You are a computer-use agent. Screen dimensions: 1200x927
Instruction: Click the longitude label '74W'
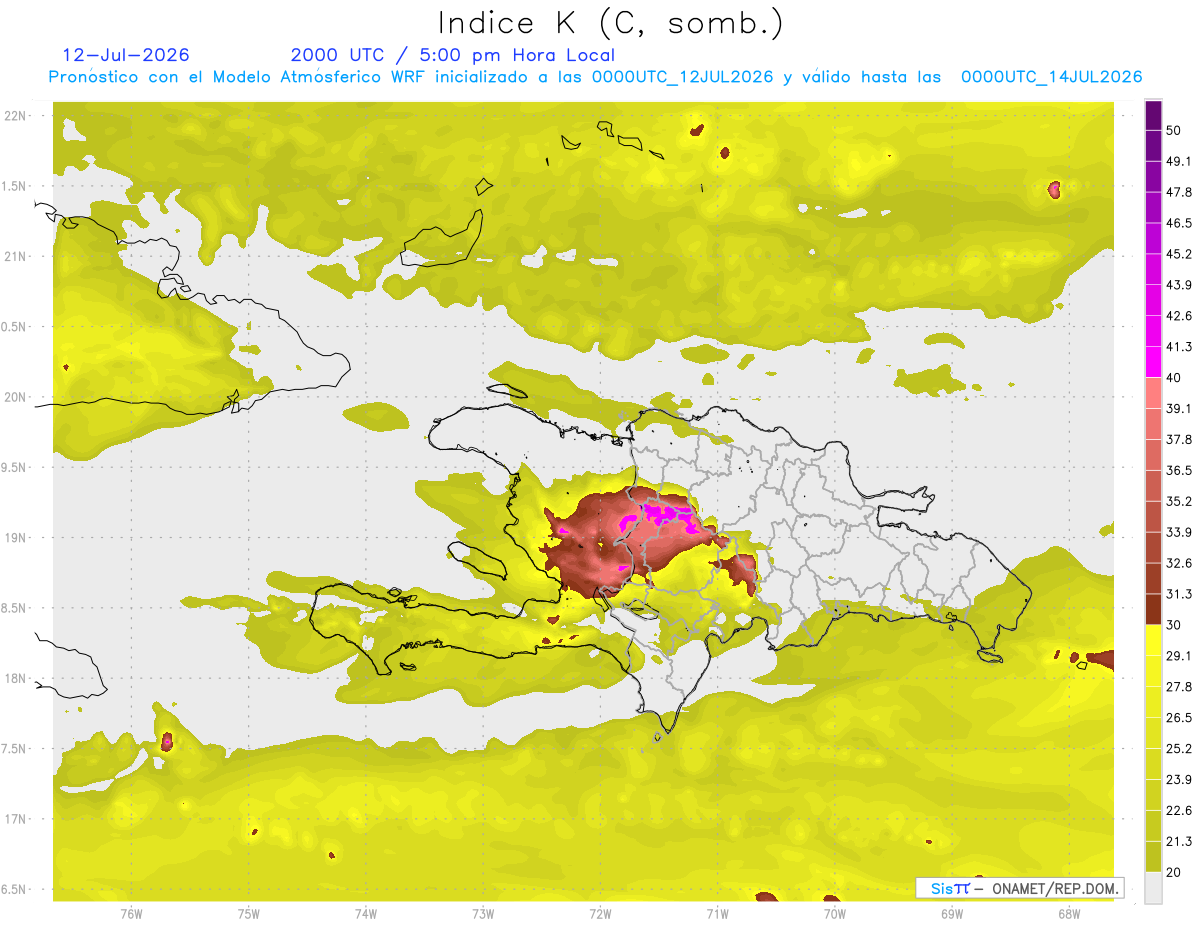pos(366,914)
